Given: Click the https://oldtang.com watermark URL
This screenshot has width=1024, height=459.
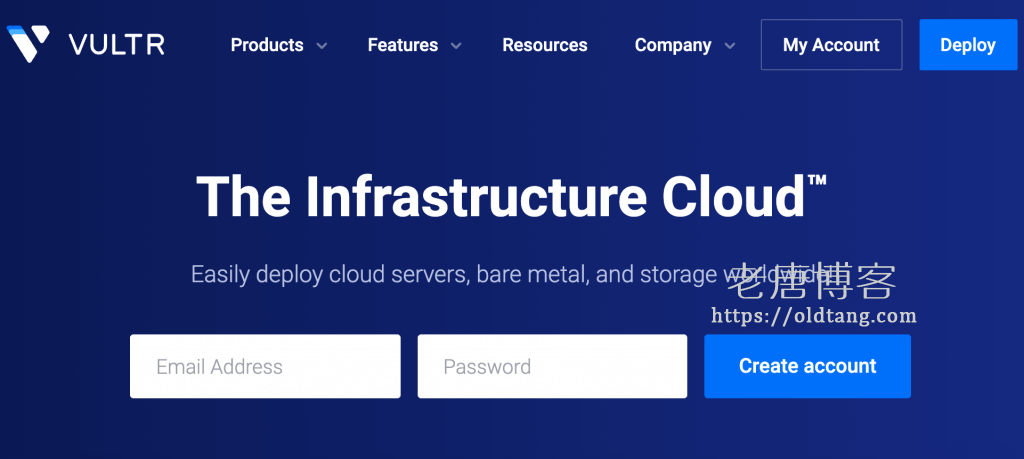Looking at the screenshot, I should pyautogui.click(x=813, y=316).
